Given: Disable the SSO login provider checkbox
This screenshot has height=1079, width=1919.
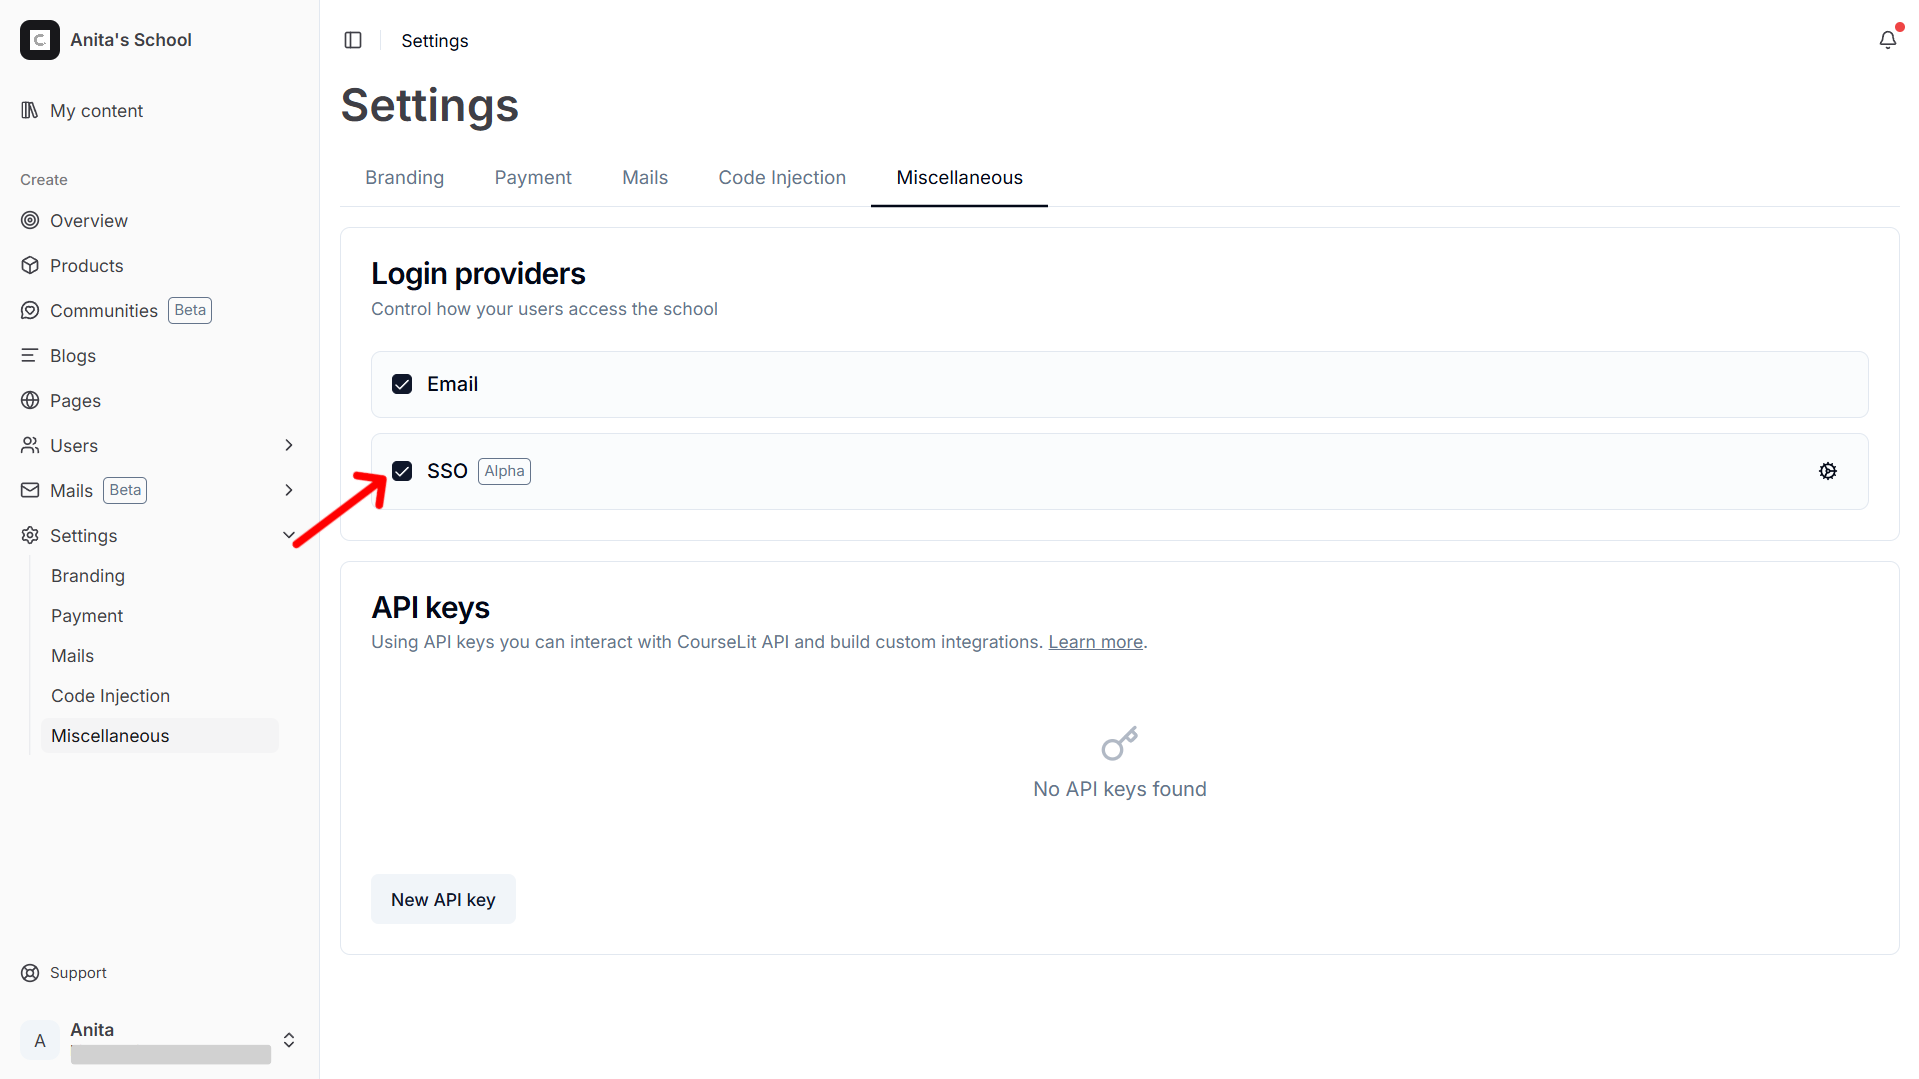Looking at the screenshot, I should tap(401, 470).
